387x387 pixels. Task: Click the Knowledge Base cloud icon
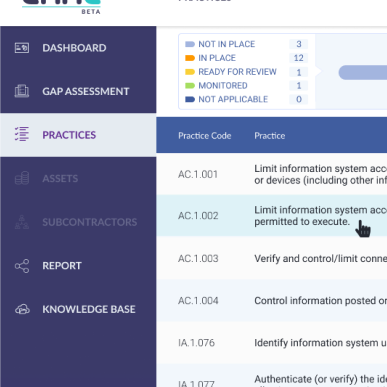point(22,309)
